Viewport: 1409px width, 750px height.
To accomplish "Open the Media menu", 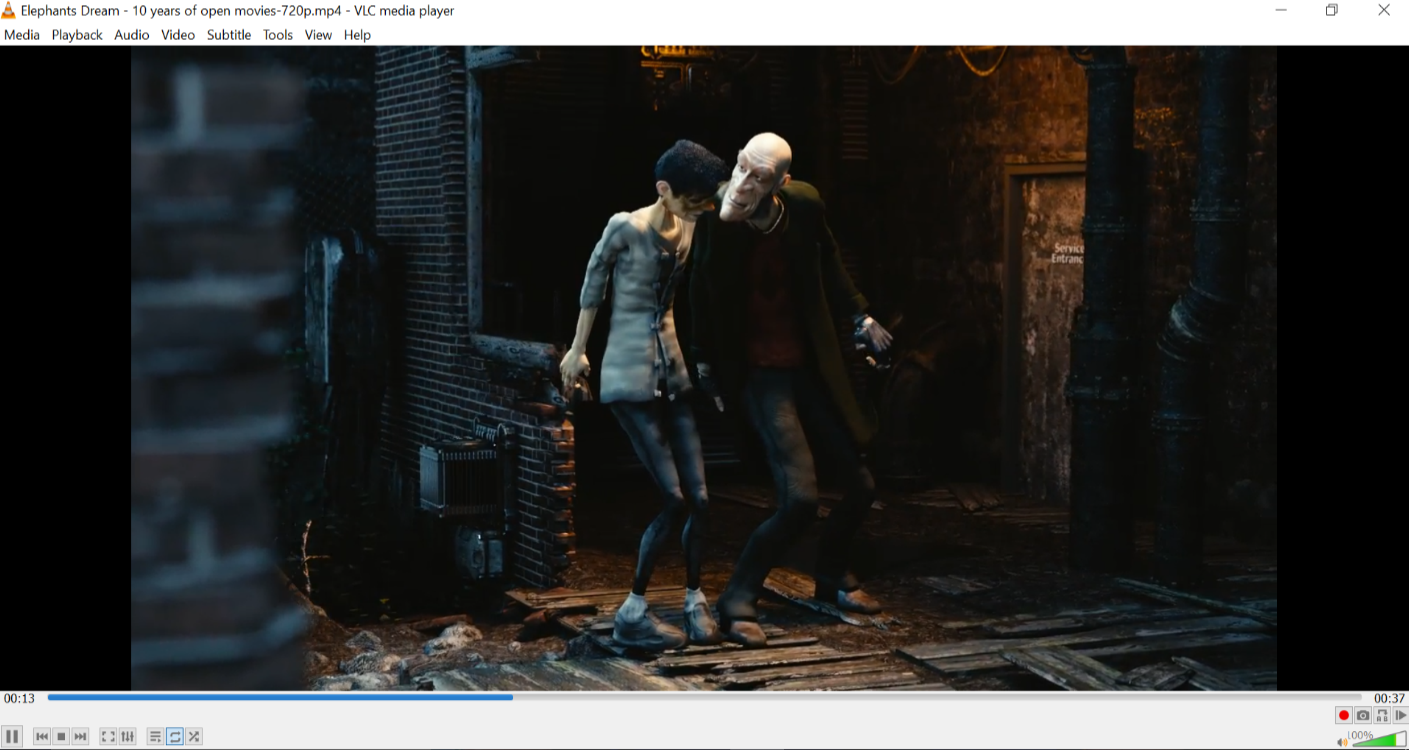I will click(x=22, y=35).
